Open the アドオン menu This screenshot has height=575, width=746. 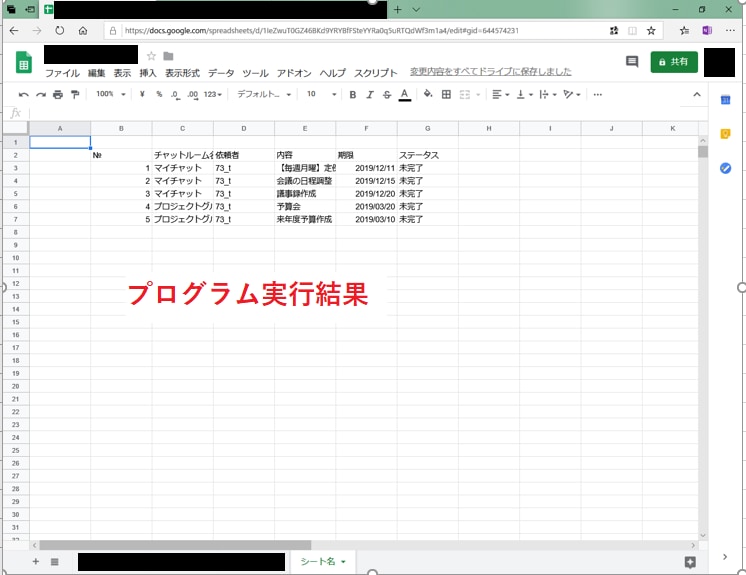294,73
